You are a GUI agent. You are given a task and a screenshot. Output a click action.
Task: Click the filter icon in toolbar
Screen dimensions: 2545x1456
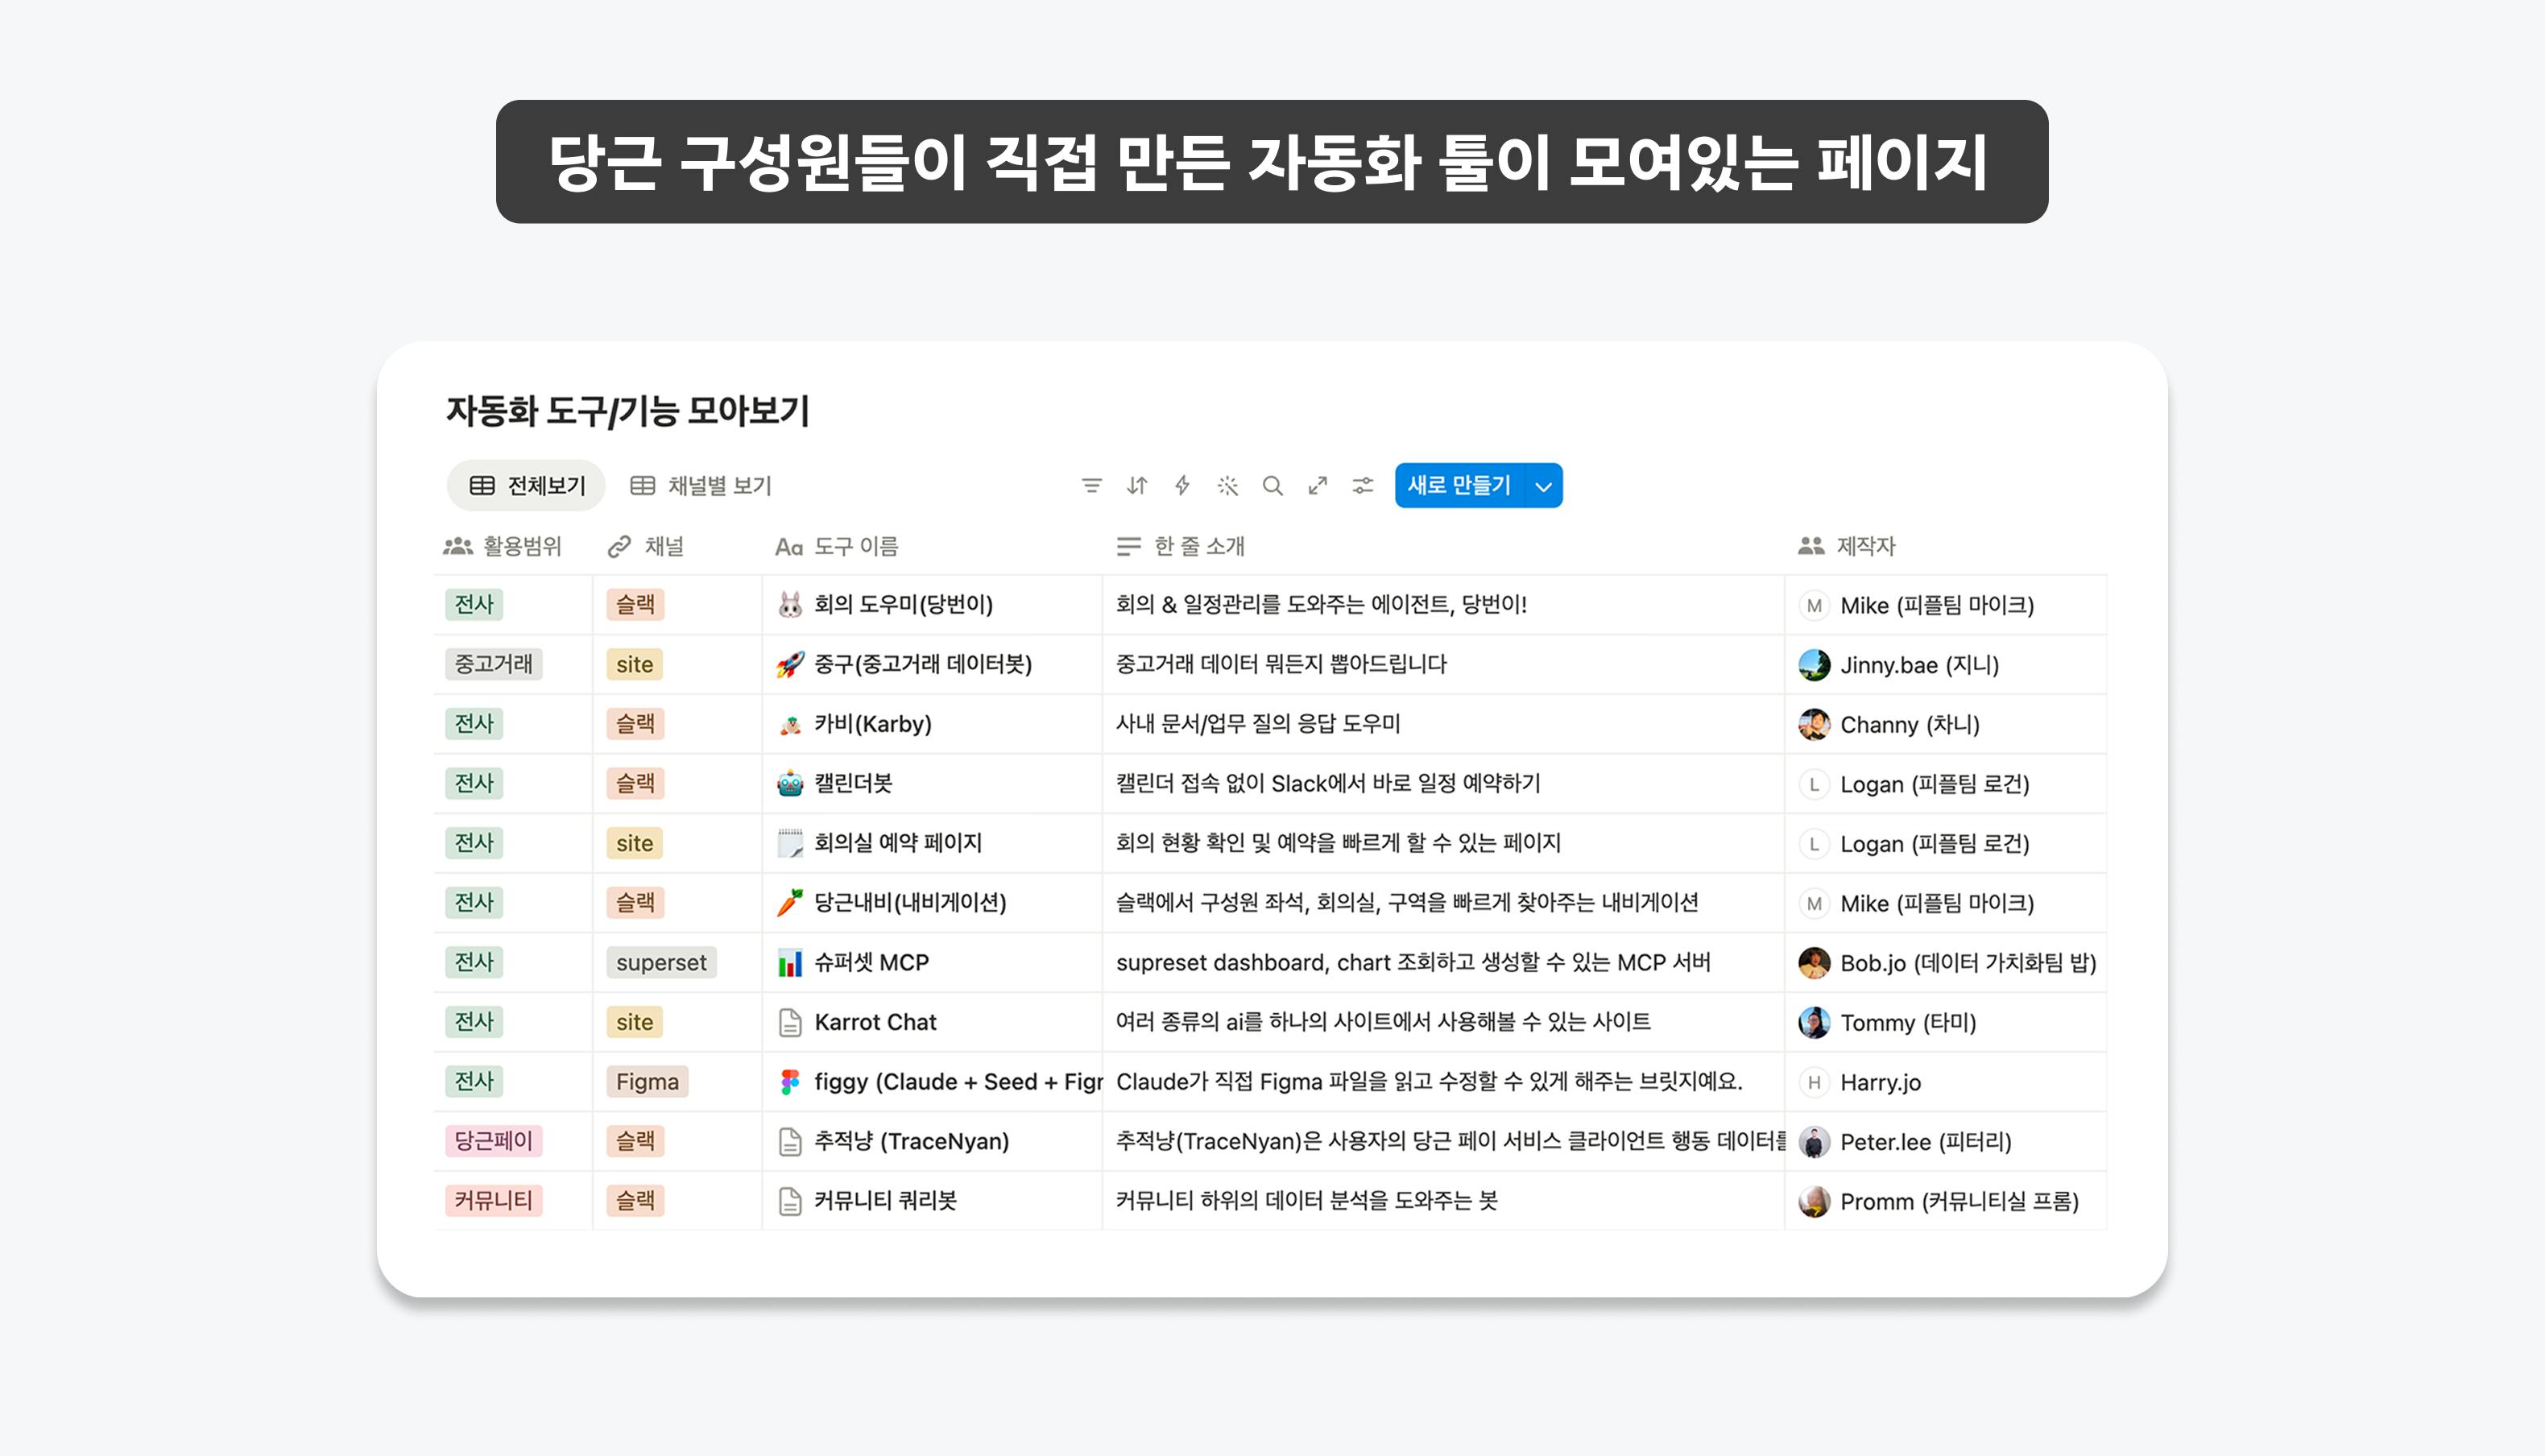click(1091, 486)
